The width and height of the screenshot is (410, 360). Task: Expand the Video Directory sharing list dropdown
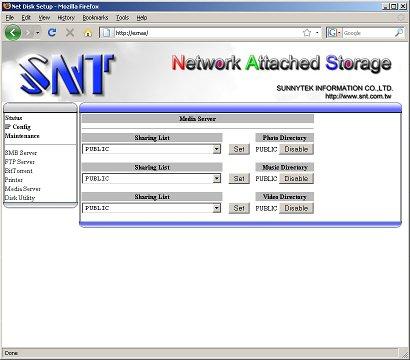(x=217, y=208)
